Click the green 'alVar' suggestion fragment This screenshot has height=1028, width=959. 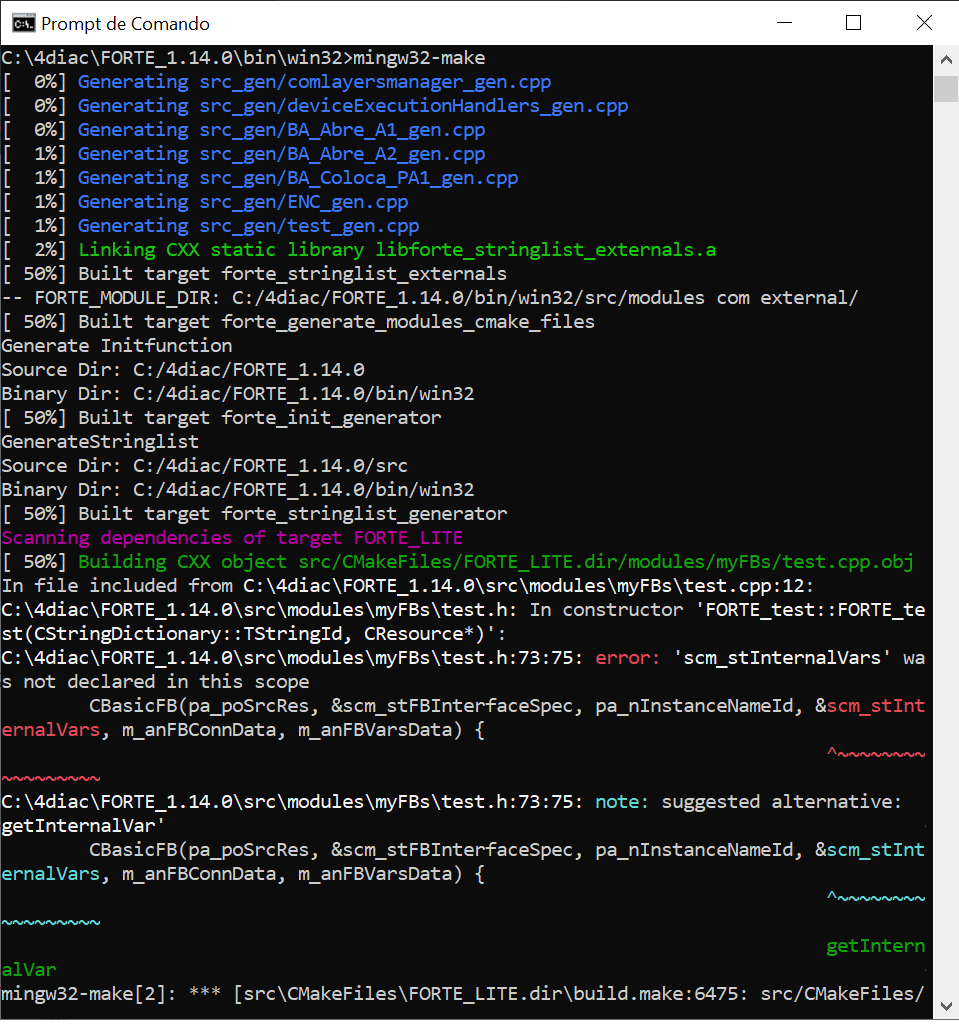(29, 970)
